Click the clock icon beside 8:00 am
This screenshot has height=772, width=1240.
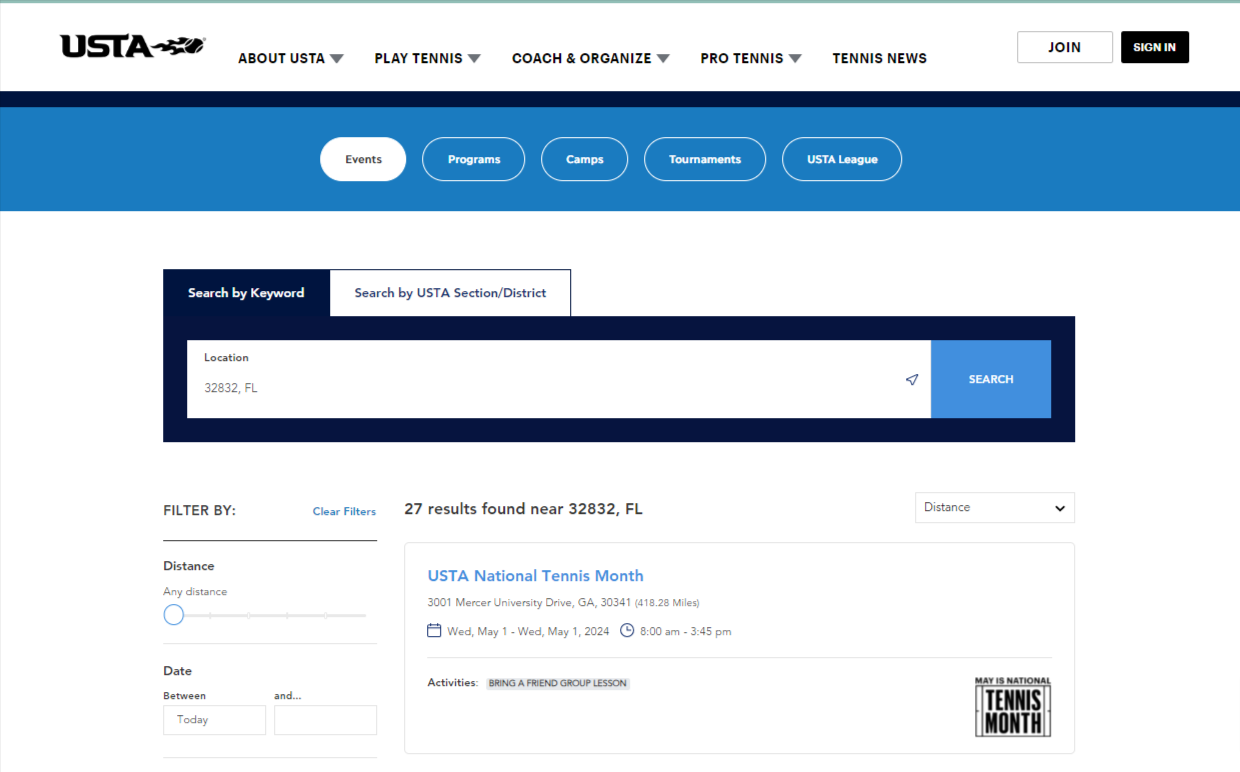coord(627,630)
